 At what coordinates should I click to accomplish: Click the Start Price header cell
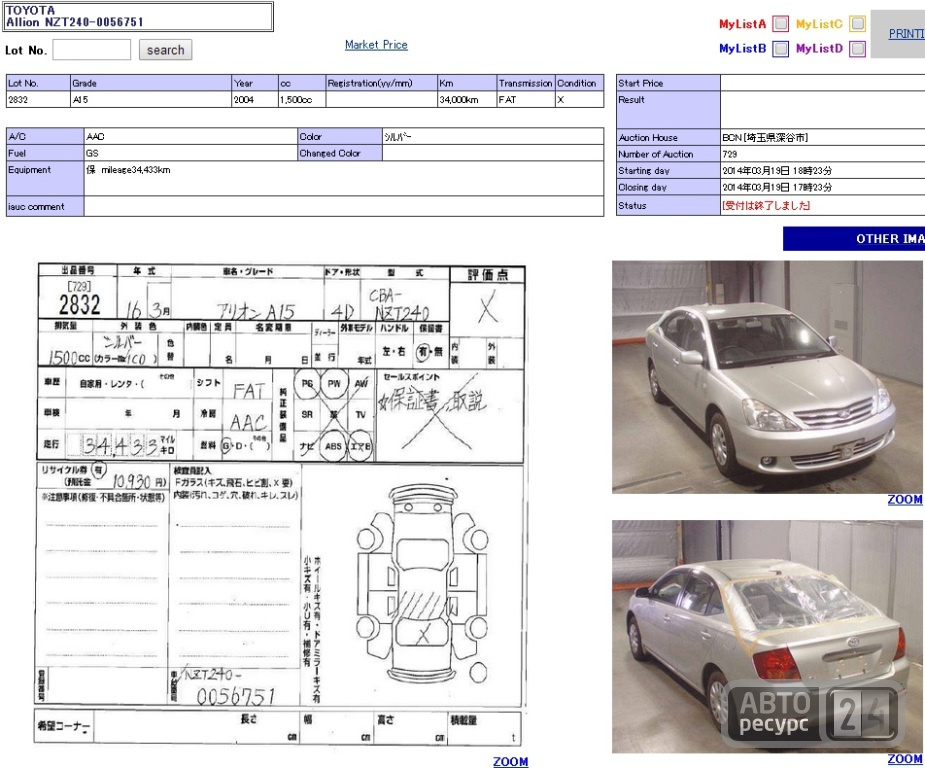[668, 83]
